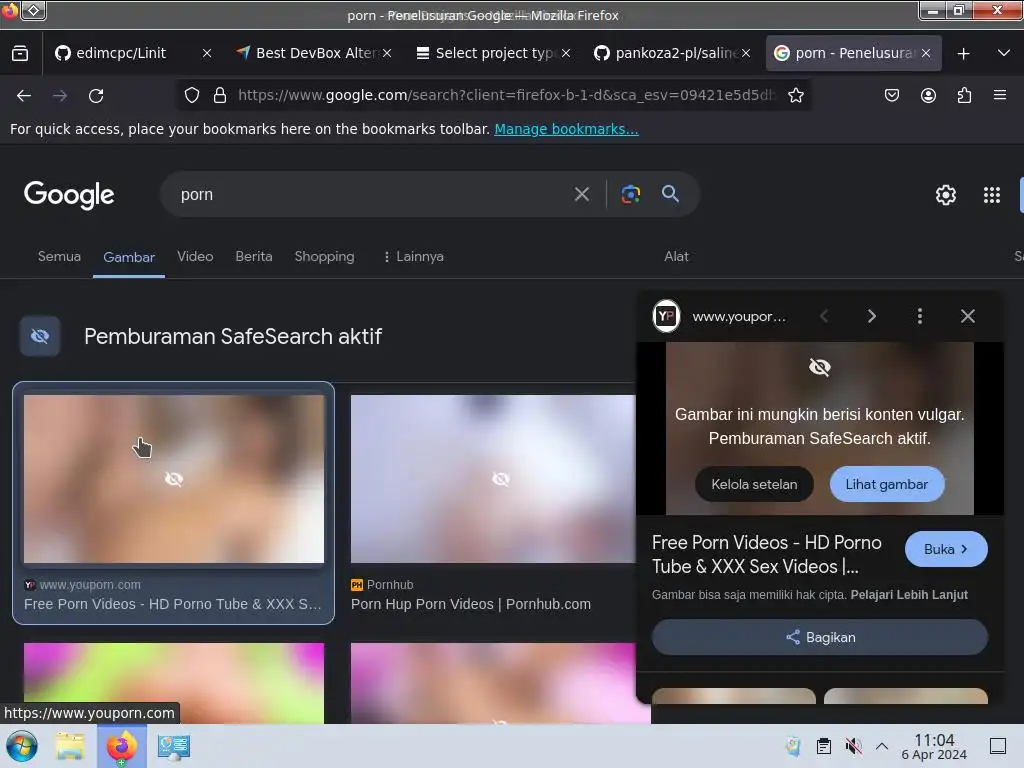Open the Firefox account icon
The image size is (1024, 768).
[928, 95]
